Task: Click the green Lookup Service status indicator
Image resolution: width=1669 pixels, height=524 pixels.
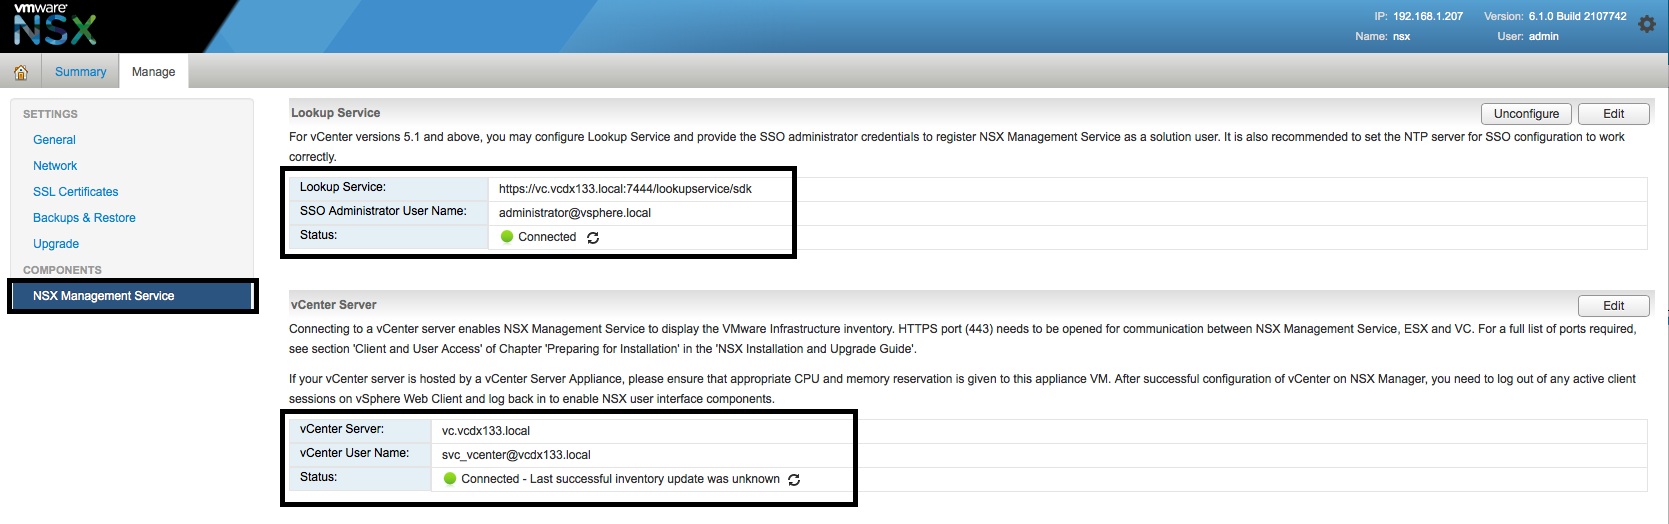Action: pos(506,237)
